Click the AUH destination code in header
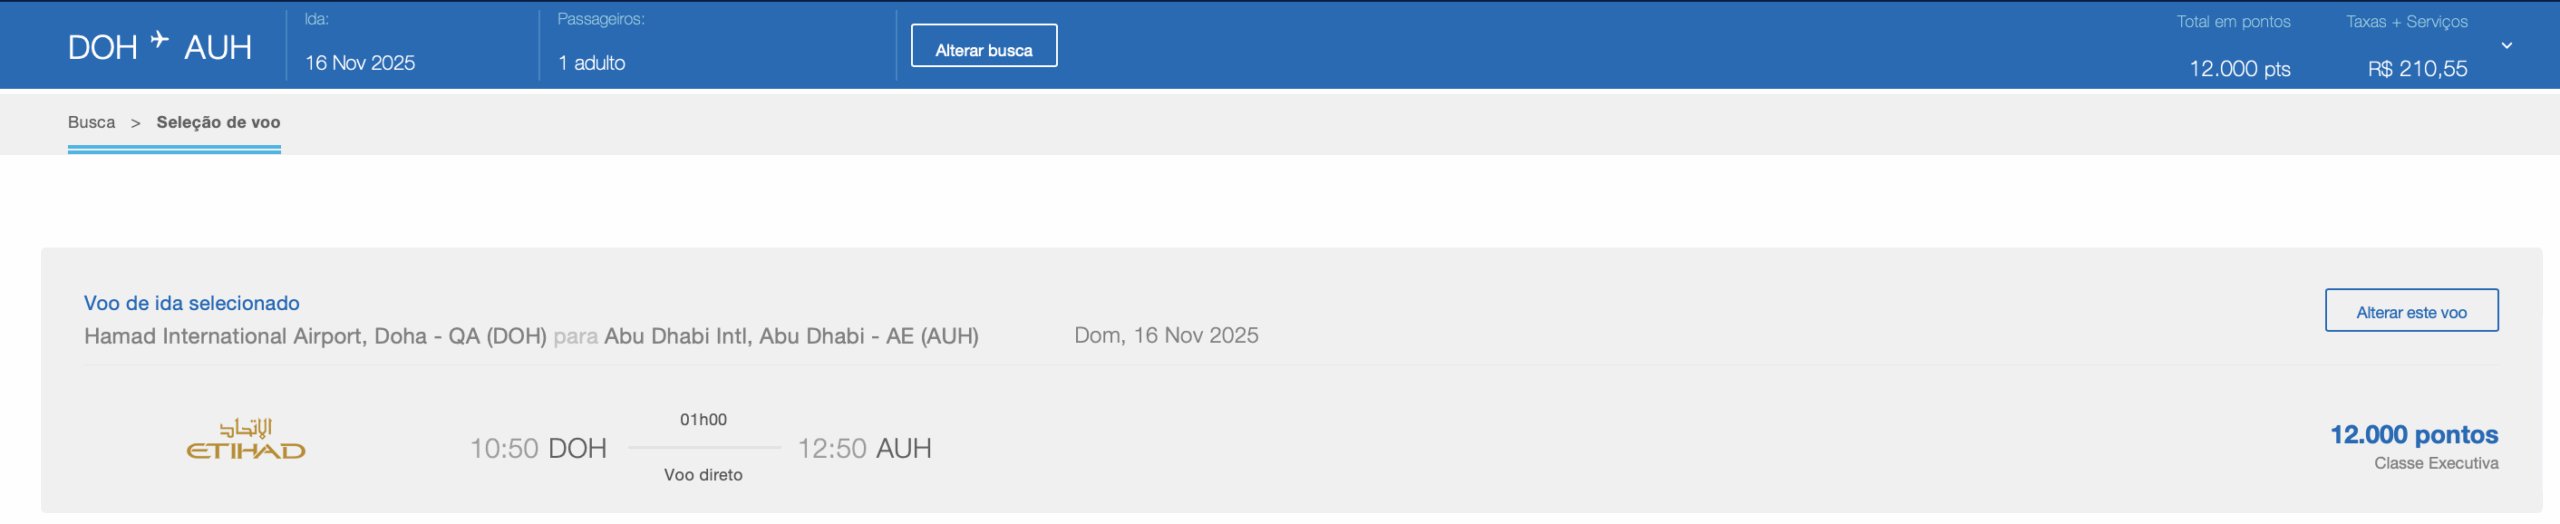 point(218,48)
